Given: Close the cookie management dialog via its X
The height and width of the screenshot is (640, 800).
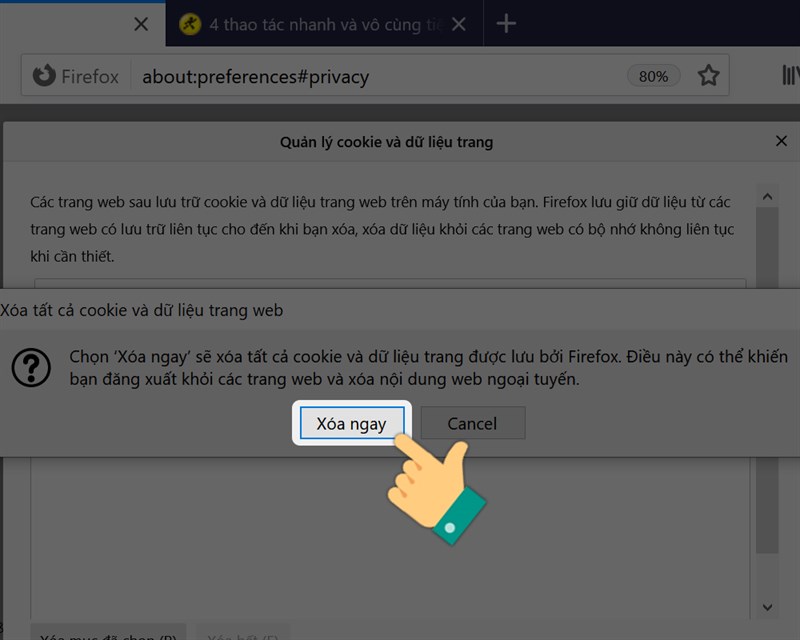Looking at the screenshot, I should pyautogui.click(x=781, y=141).
